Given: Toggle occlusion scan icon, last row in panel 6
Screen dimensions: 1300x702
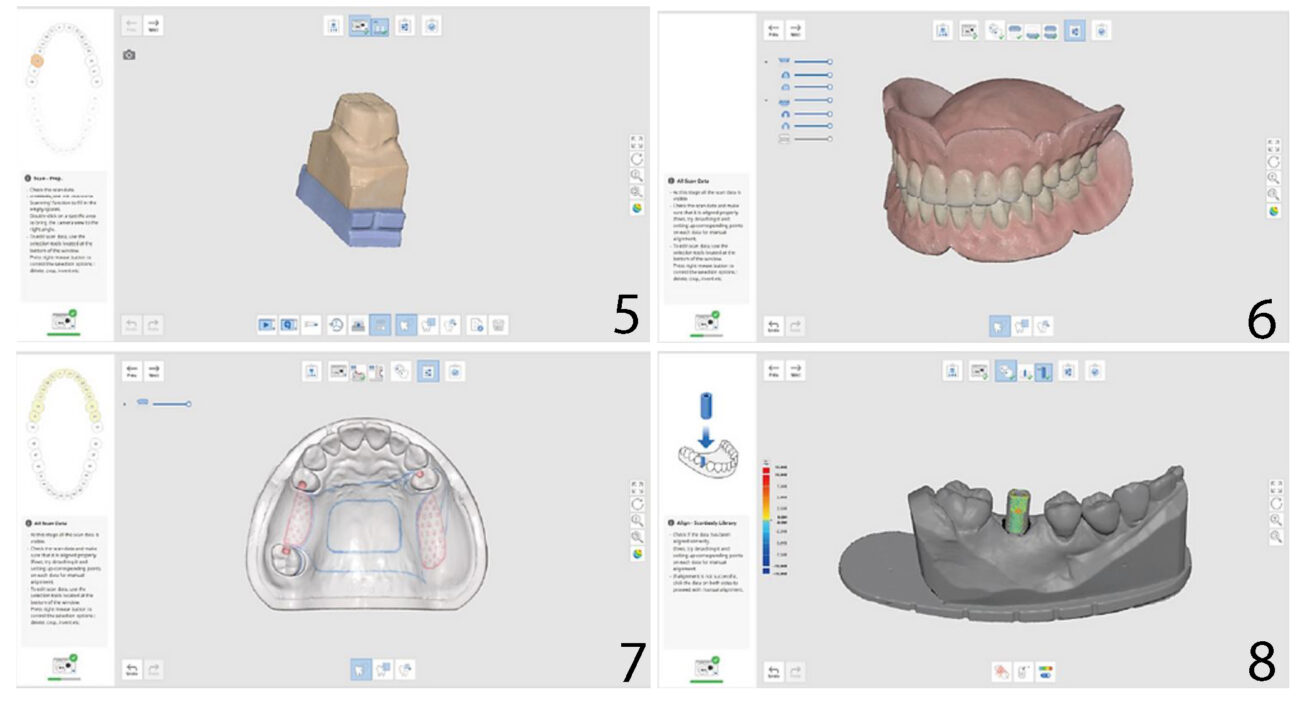Looking at the screenshot, I should [x=784, y=139].
